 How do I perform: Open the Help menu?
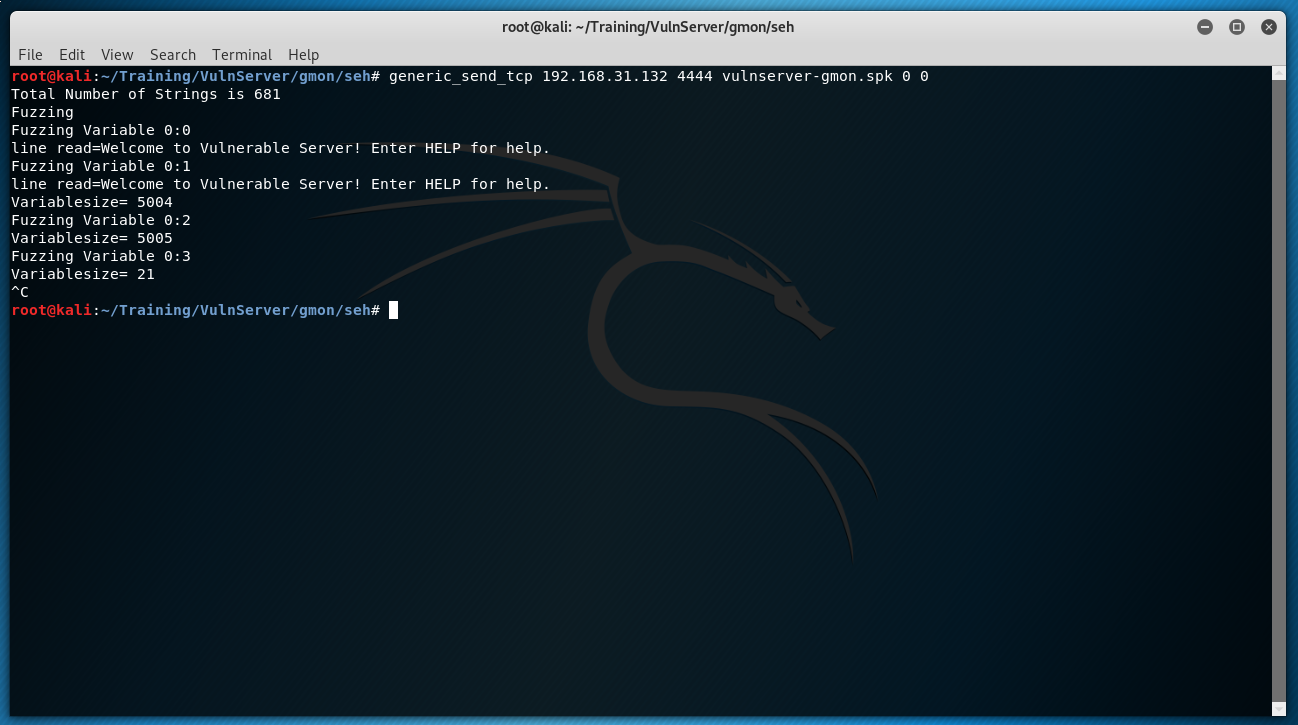(303, 55)
